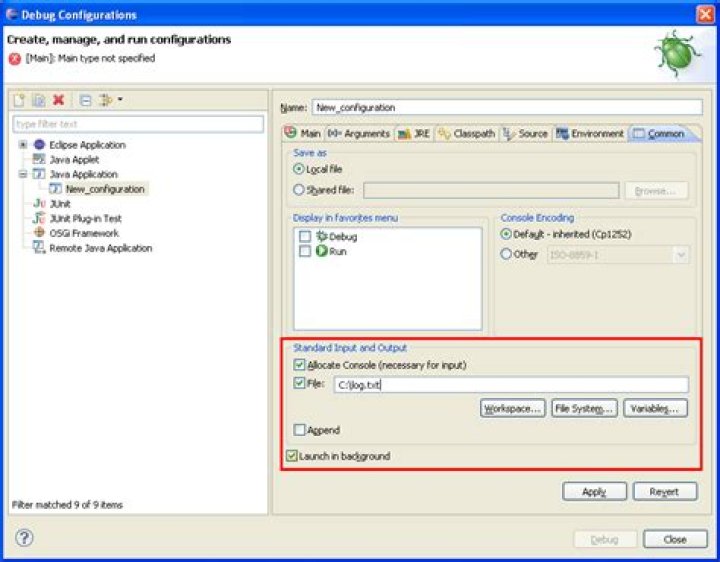Switch to the Main tab
This screenshot has height=562, width=720.
[x=302, y=134]
